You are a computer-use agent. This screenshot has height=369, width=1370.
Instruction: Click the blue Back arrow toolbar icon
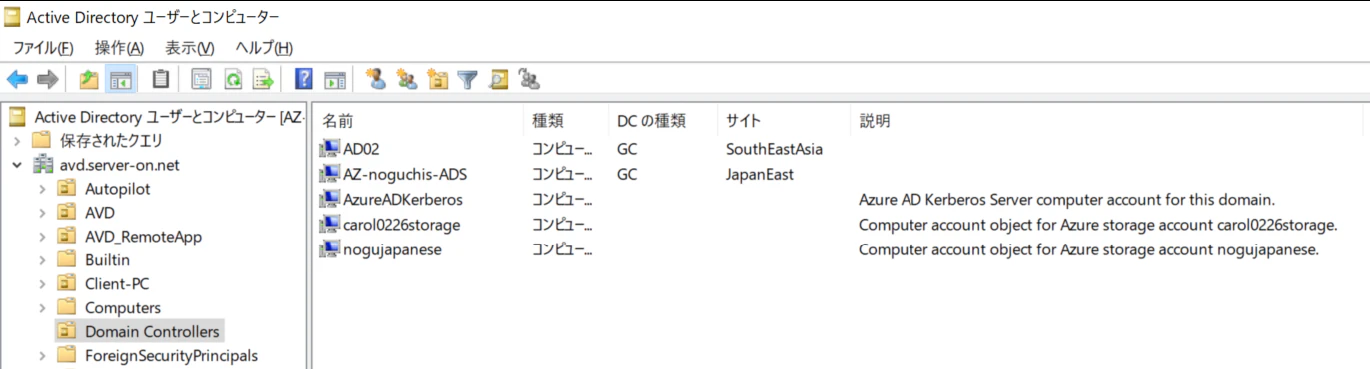coord(17,79)
